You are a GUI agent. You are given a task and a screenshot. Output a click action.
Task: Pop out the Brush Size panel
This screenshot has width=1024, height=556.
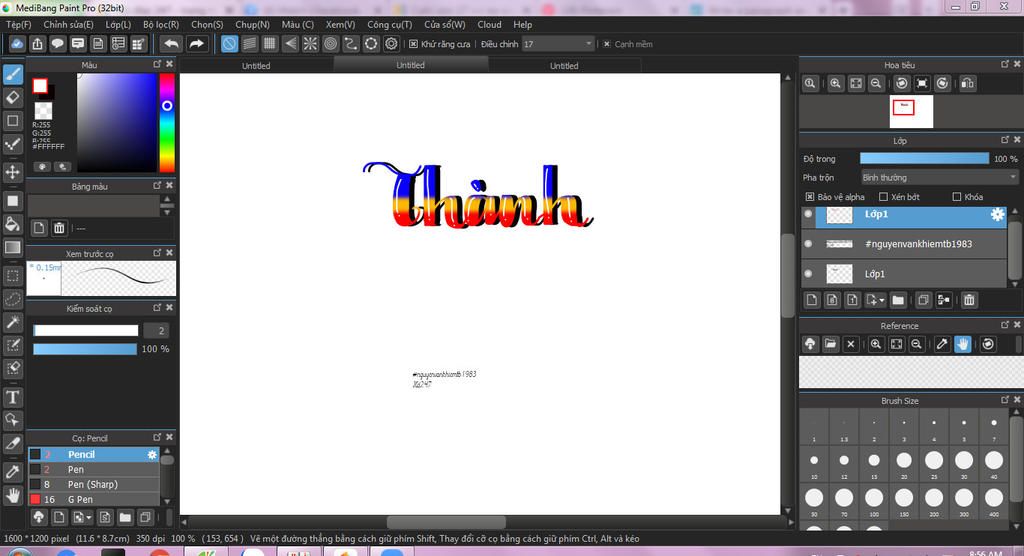point(1005,400)
